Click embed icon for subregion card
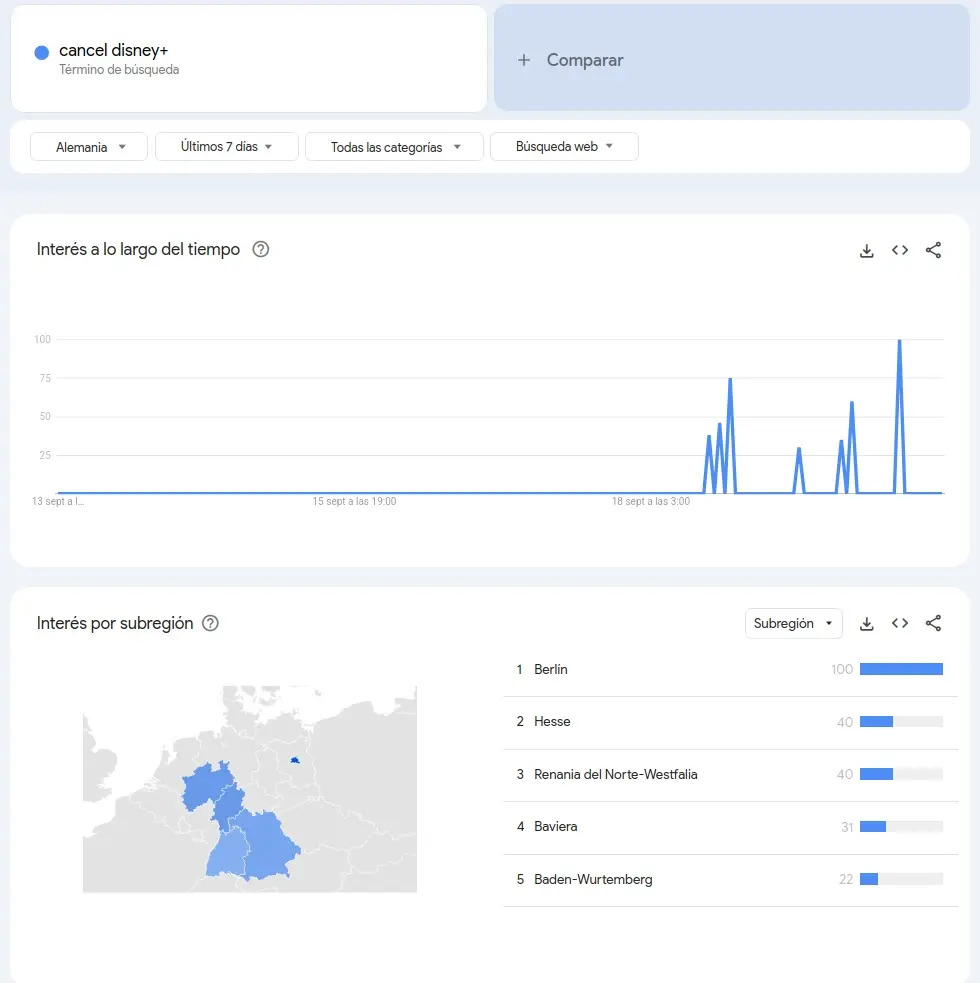Screen dimensions: 980x983 [900, 623]
